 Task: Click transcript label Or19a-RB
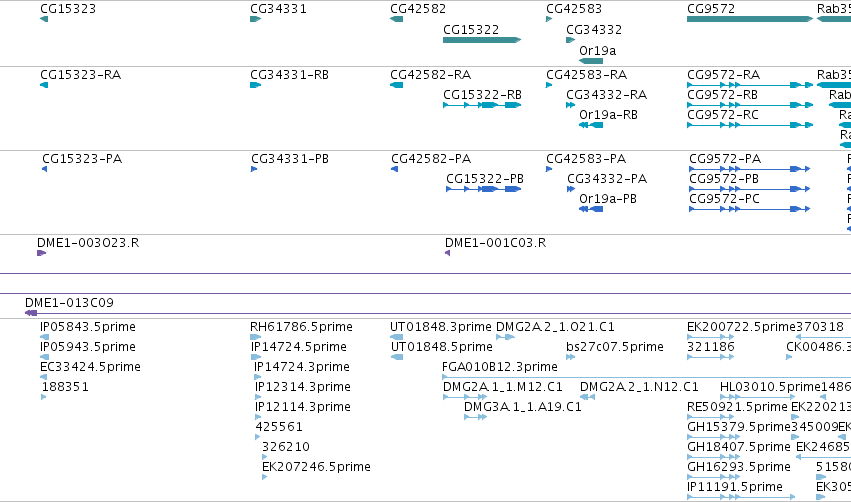pyautogui.click(x=608, y=115)
